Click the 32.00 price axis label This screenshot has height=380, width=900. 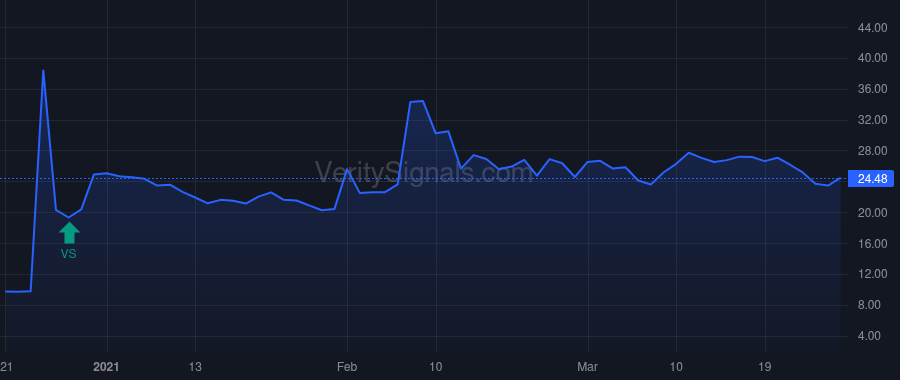click(x=872, y=120)
